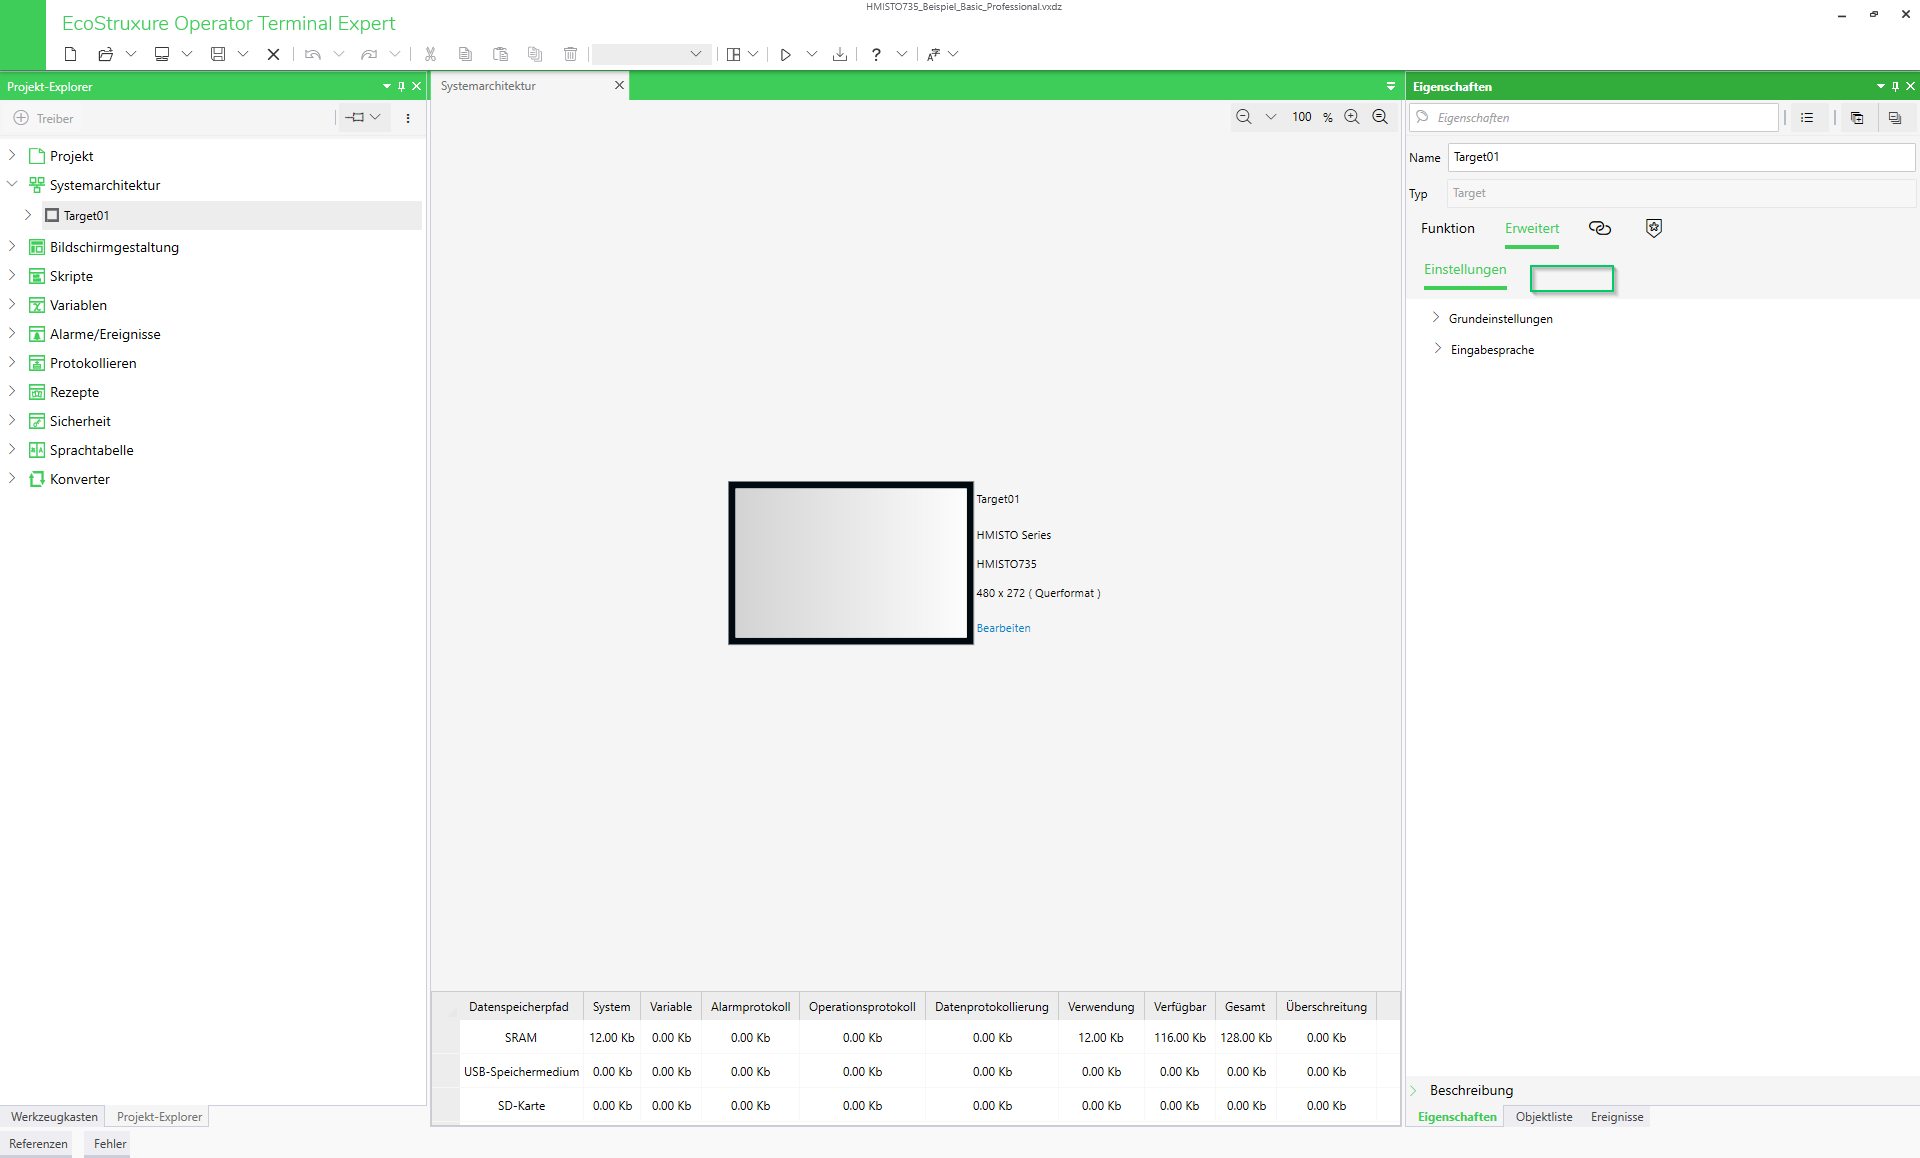
Task: Save the project with the floppy disk icon
Action: pos(217,54)
